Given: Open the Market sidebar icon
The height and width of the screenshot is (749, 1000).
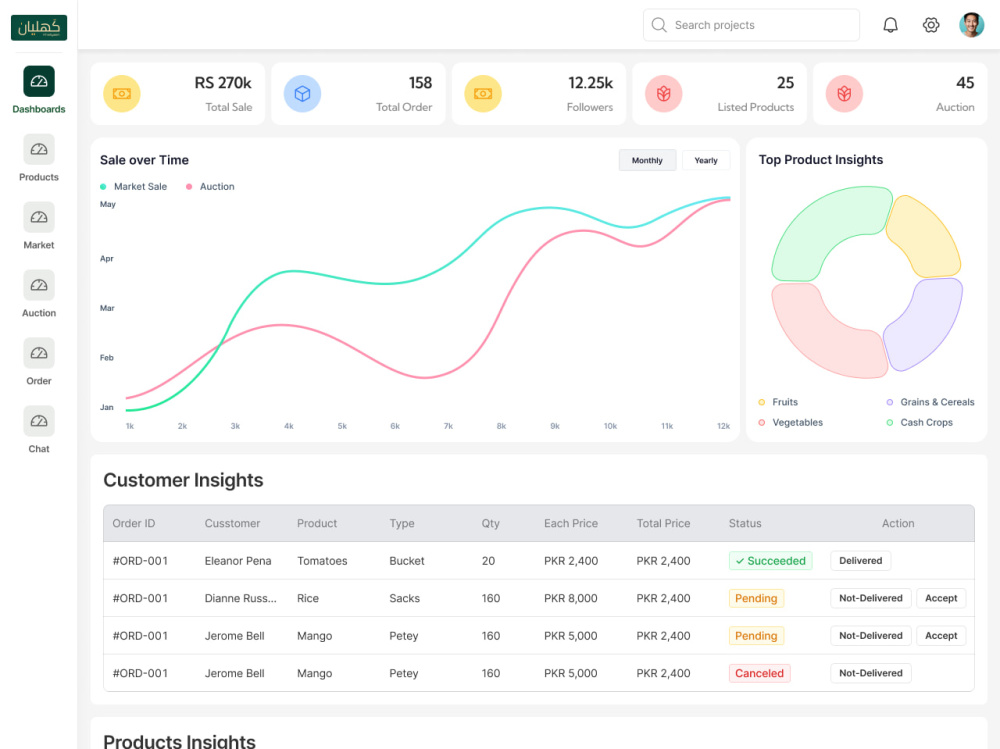Looking at the screenshot, I should pos(39,217).
